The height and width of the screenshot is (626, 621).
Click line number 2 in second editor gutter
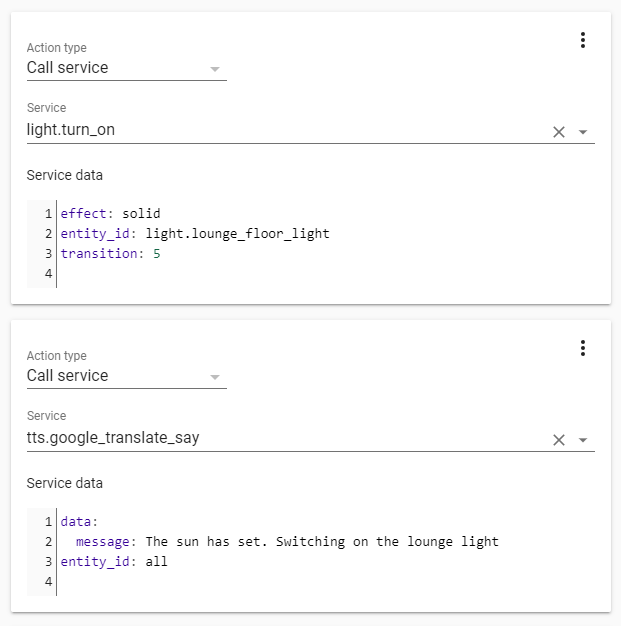point(48,541)
